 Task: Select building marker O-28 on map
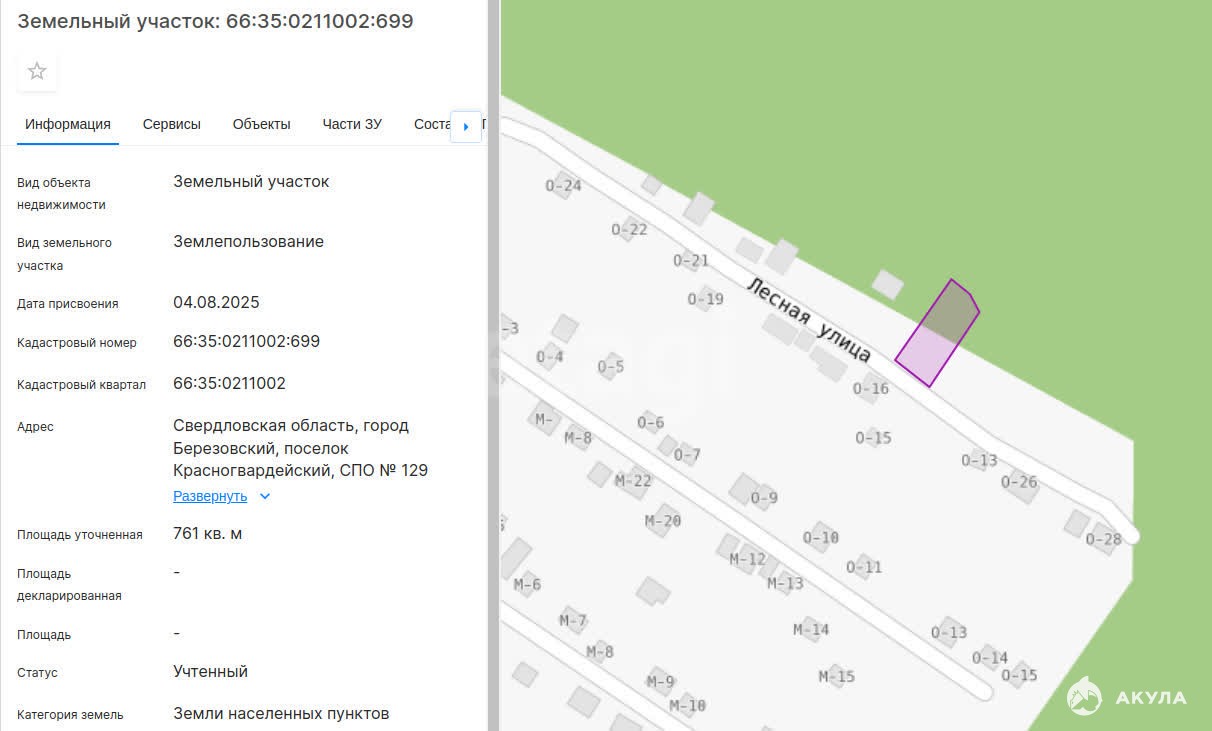point(1103,539)
